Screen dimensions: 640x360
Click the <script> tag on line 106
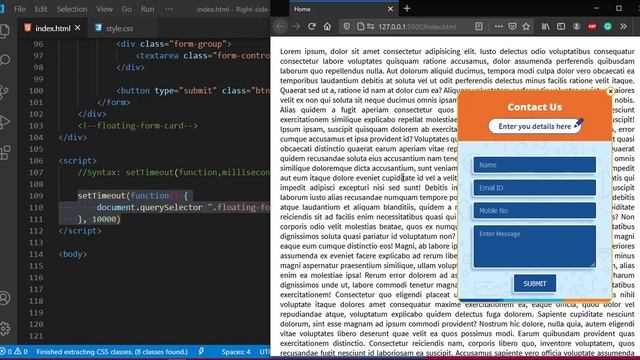[78, 161]
